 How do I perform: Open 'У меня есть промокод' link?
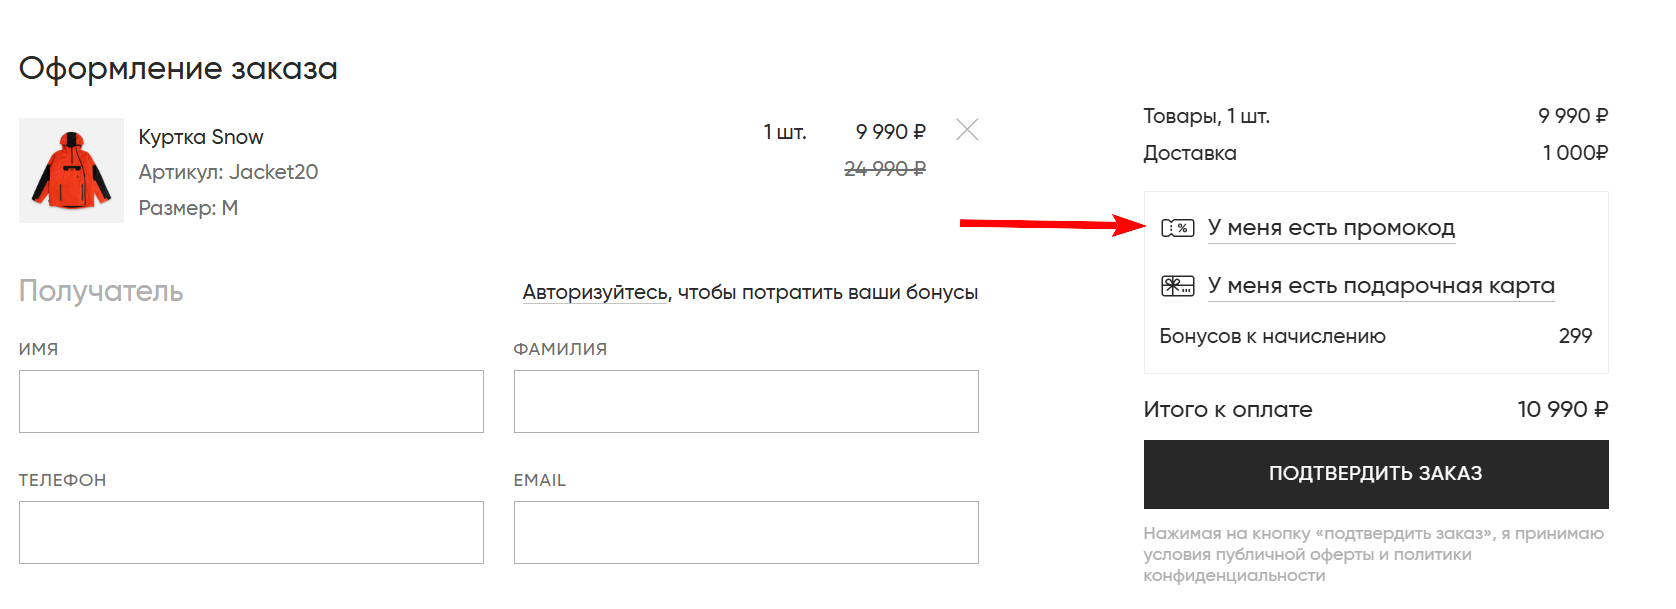point(1331,228)
